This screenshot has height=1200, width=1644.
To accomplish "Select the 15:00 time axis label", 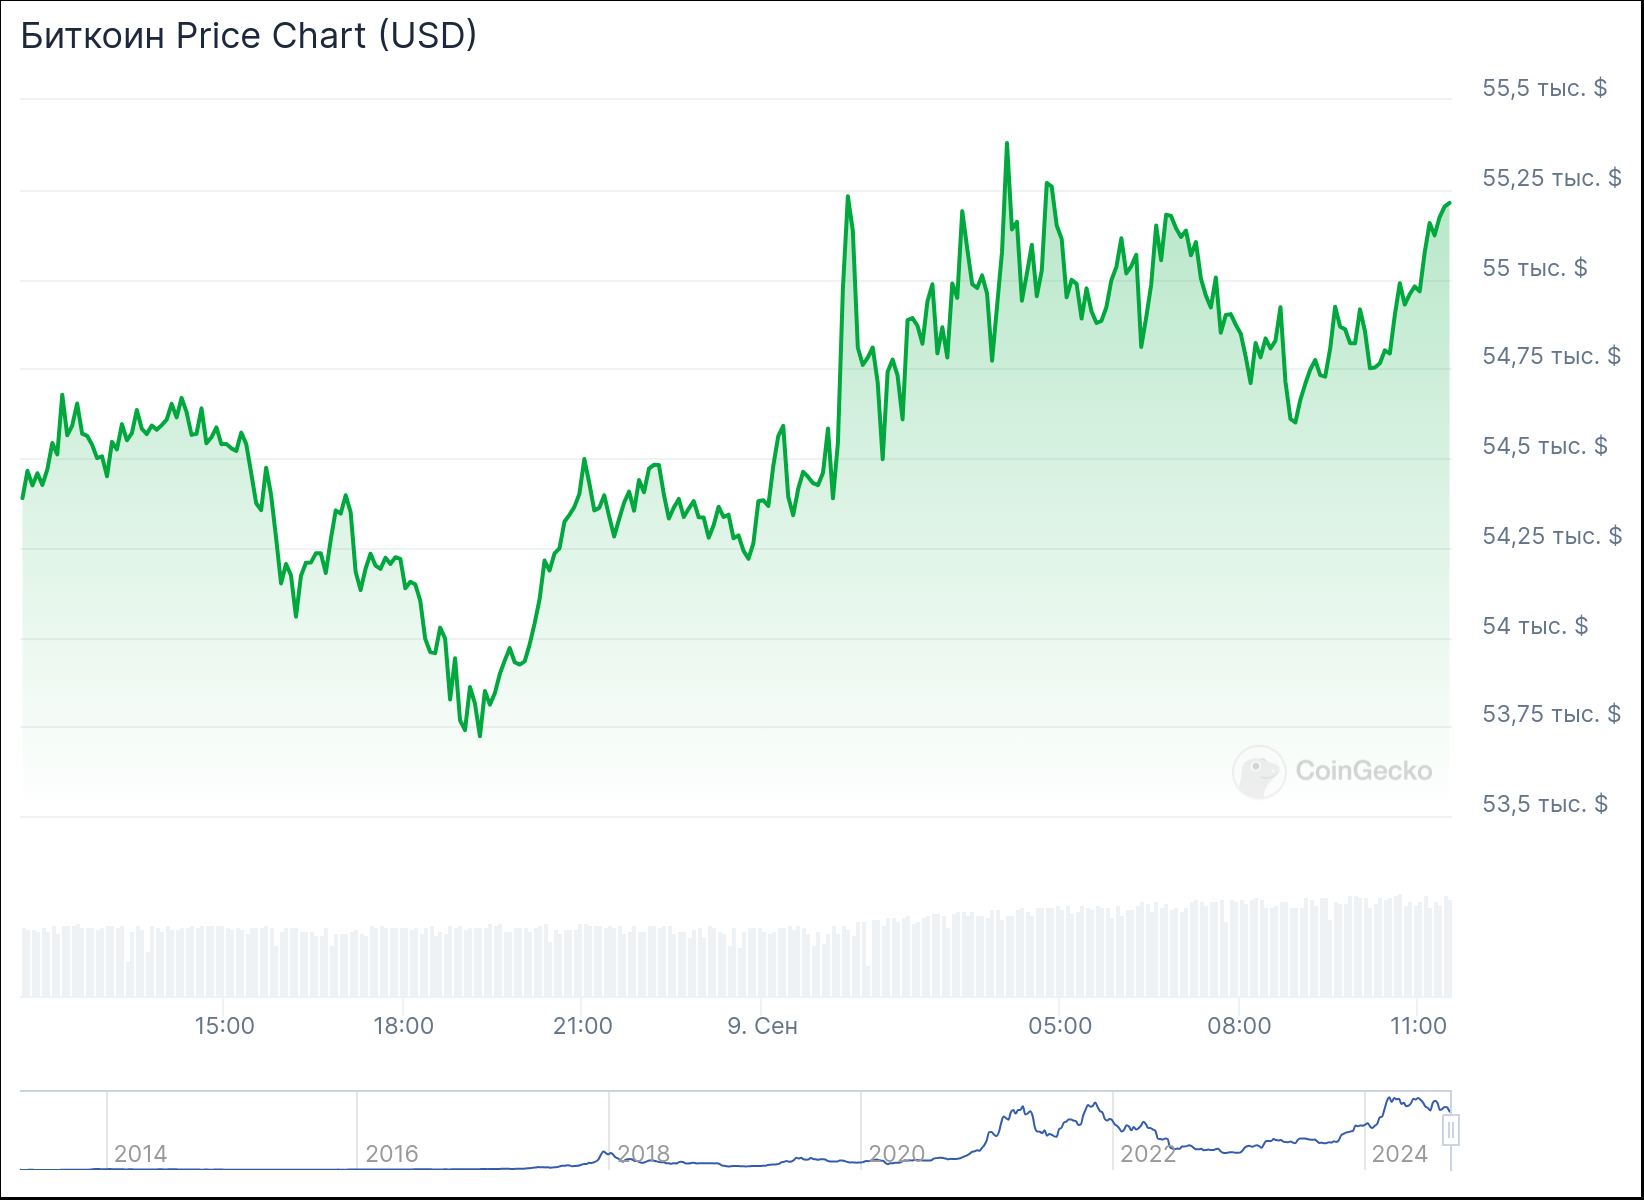I will coord(224,1026).
